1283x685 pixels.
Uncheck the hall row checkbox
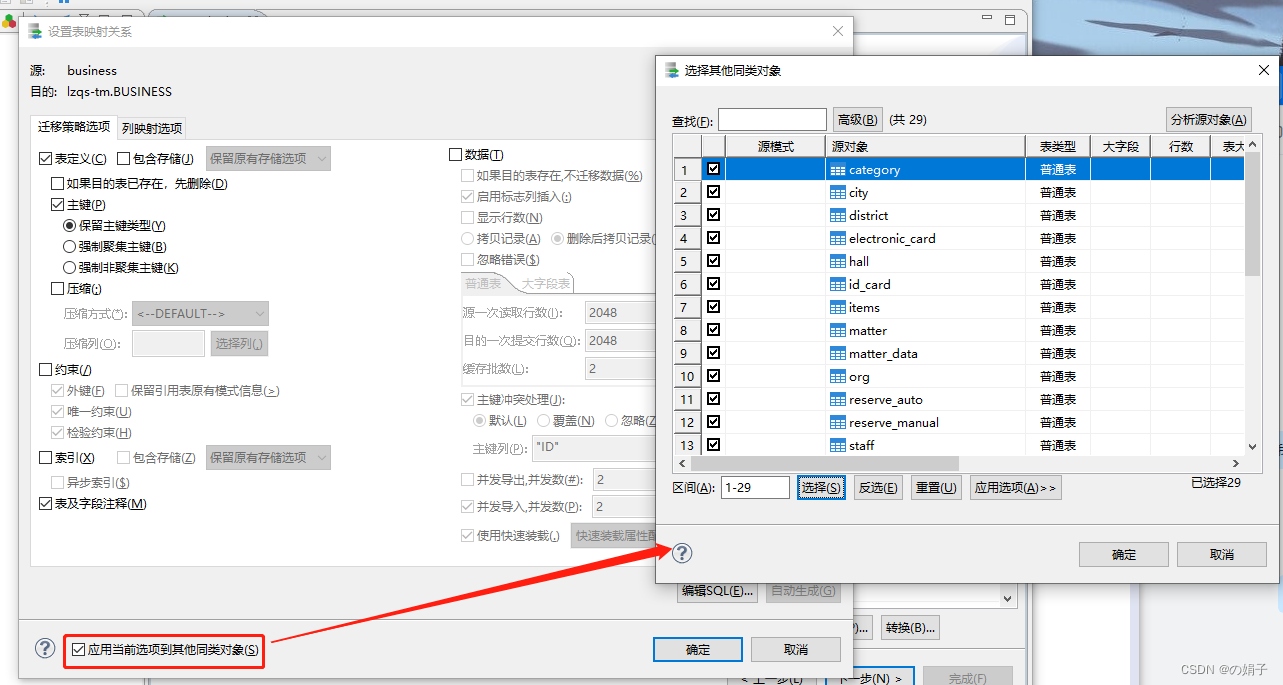713,261
